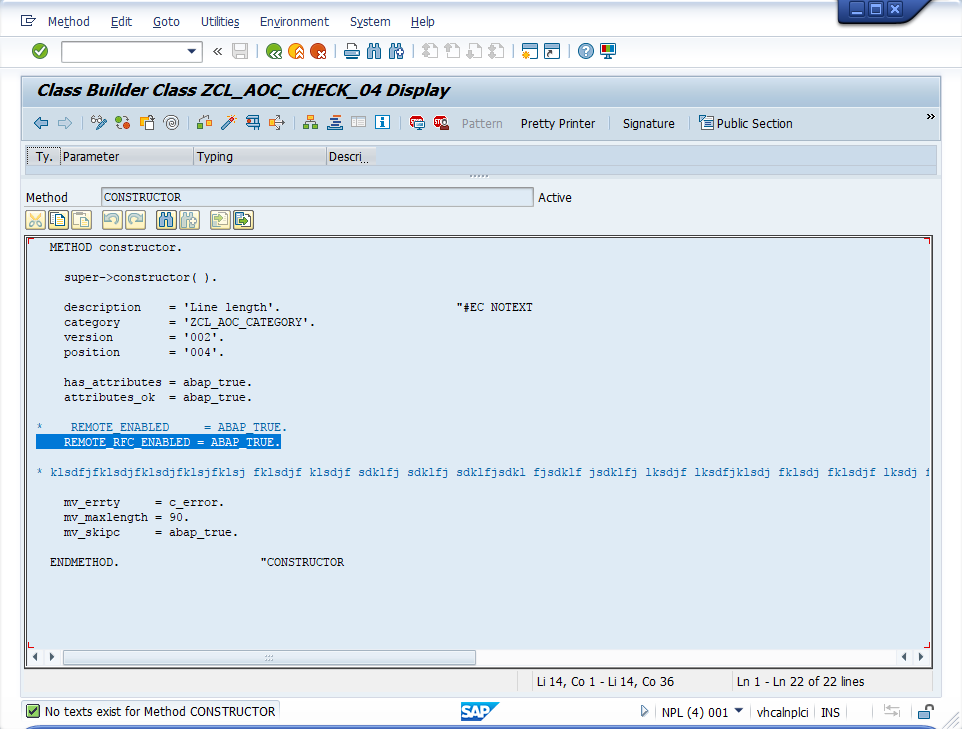The image size is (962, 729).
Task: Open the Goto menu
Action: [166, 21]
